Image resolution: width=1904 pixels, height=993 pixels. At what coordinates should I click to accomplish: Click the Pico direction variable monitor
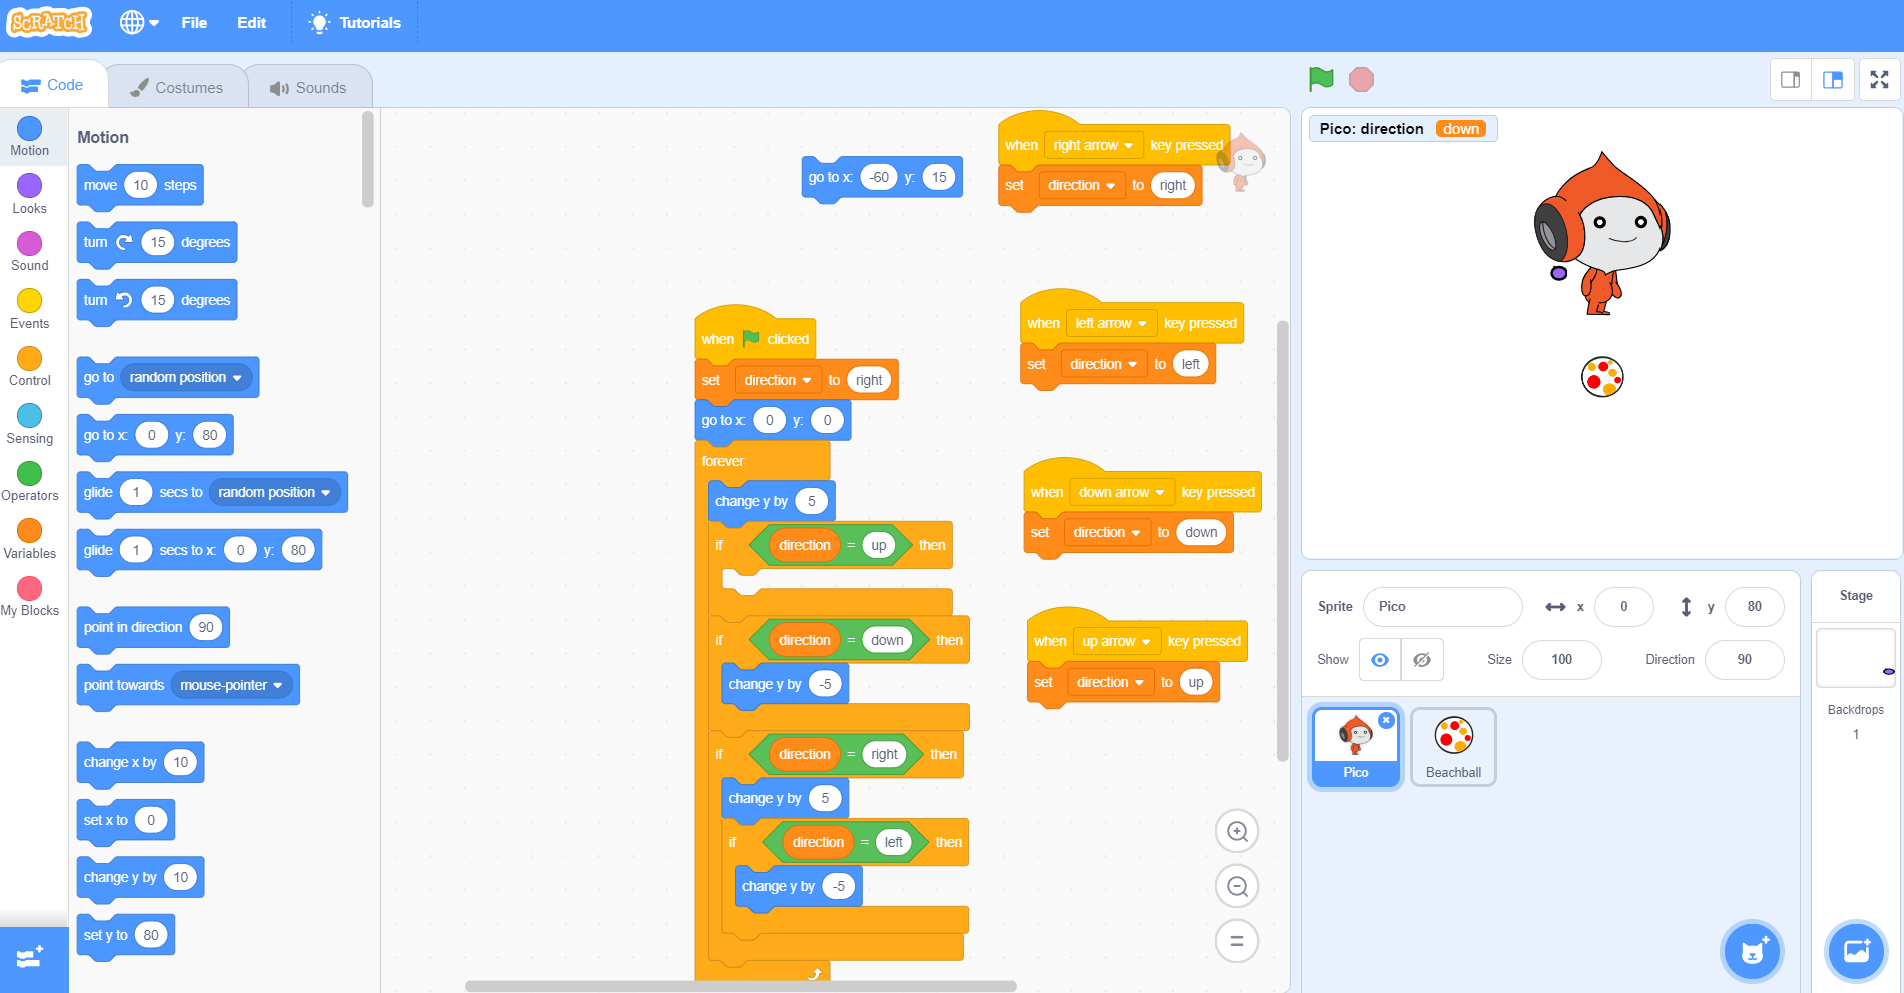(1402, 128)
